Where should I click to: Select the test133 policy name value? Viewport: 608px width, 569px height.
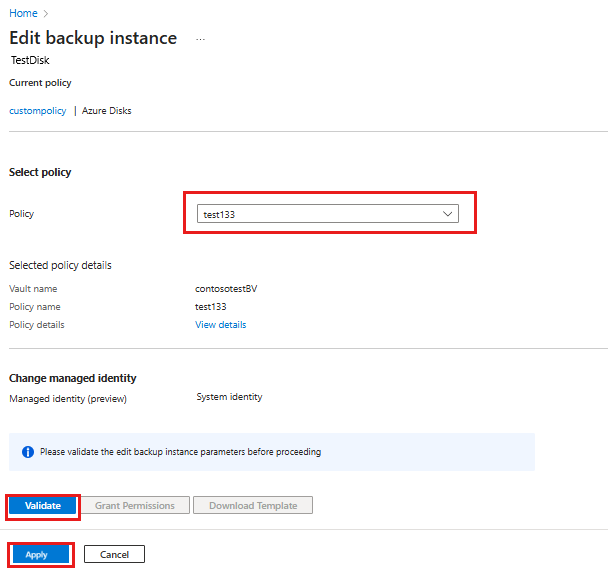click(x=211, y=307)
